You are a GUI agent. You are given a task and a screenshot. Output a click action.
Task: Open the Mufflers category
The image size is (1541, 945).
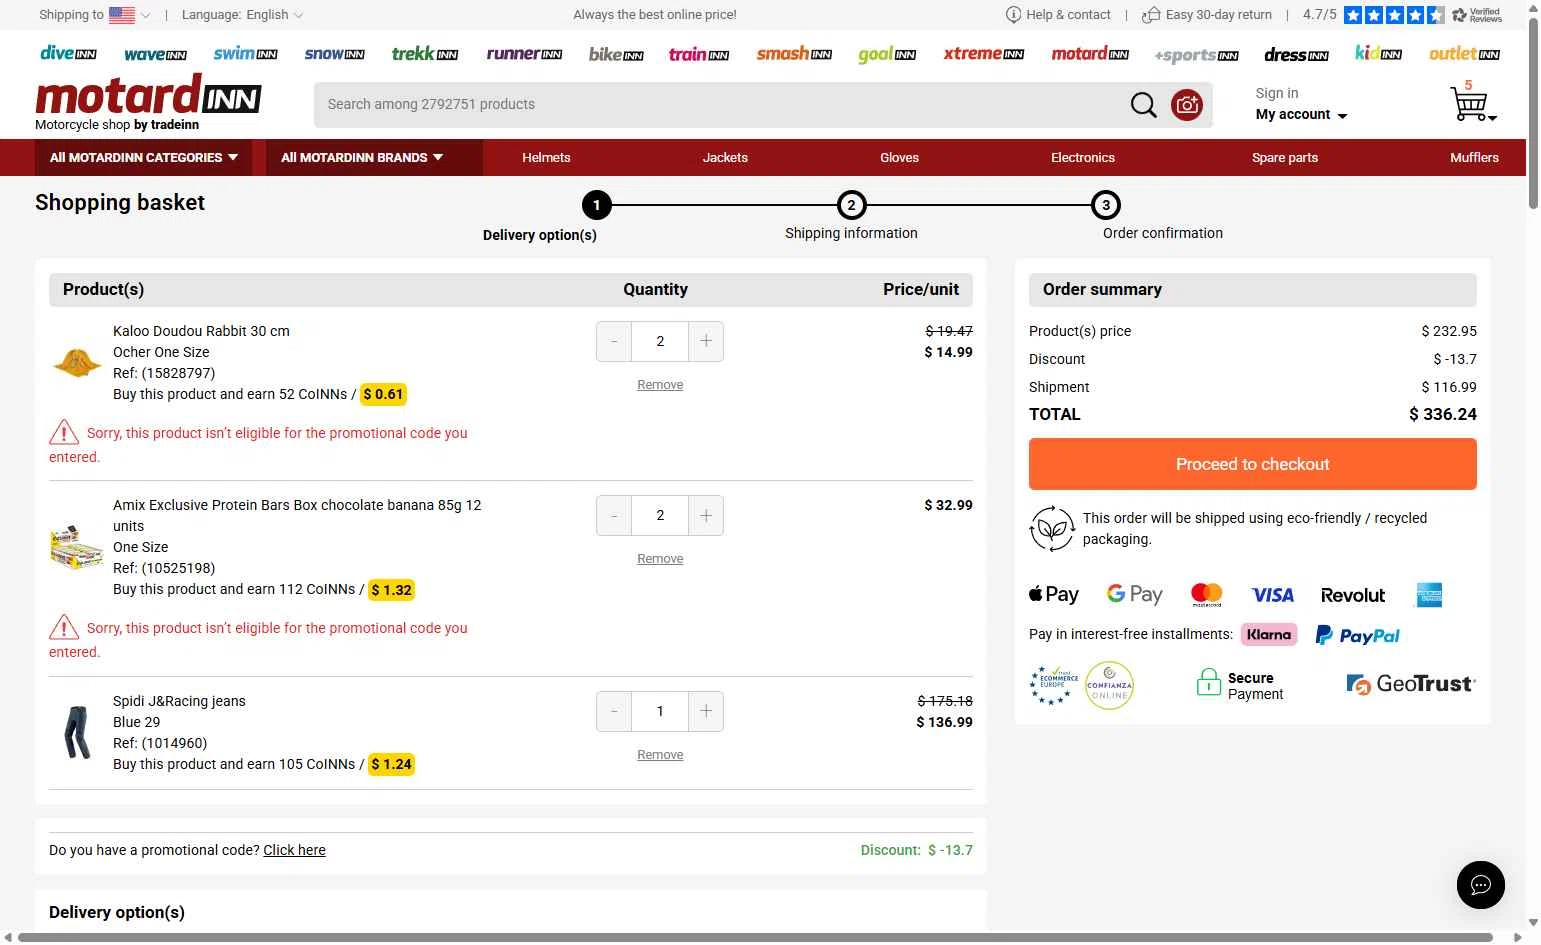[x=1474, y=158]
